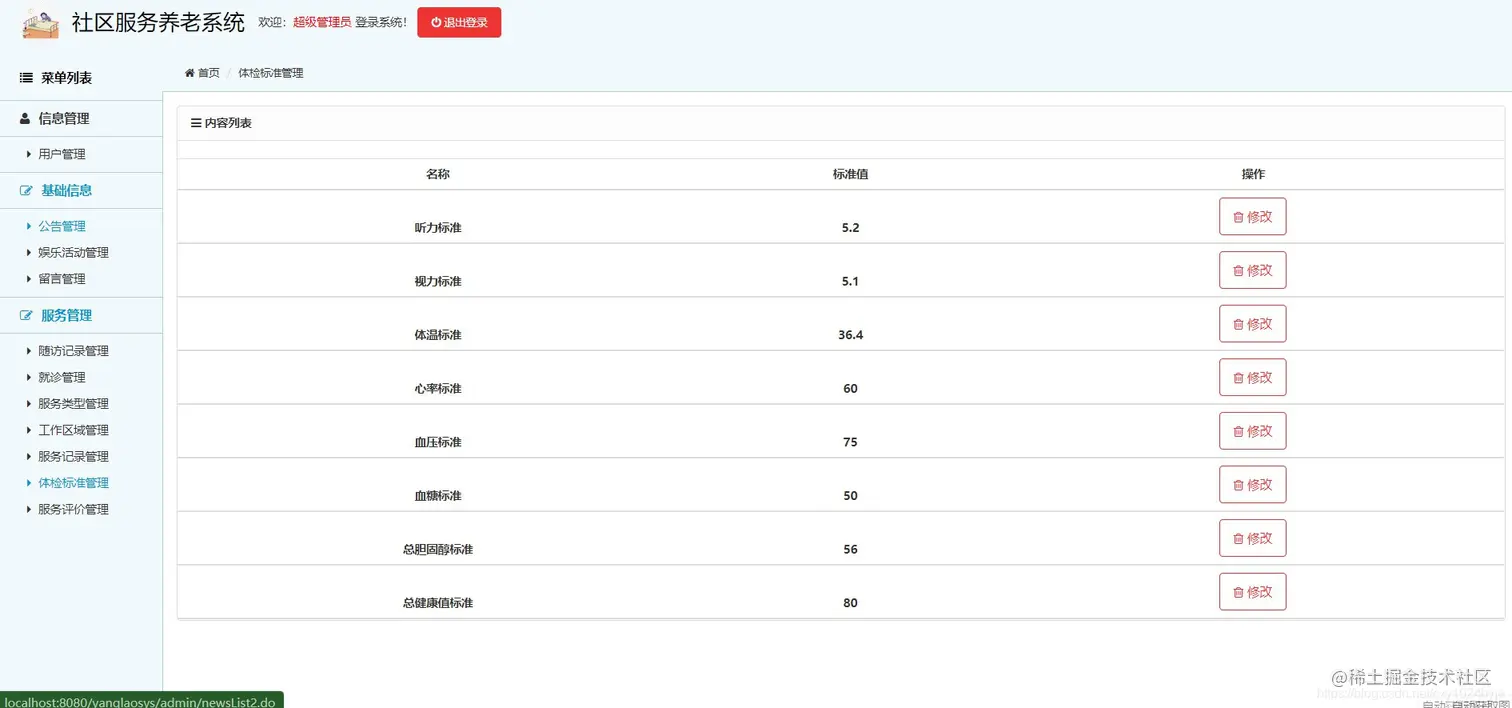The image size is (1512, 708).
Task: Click the arrow before 娱乐活动管理
Action: pyautogui.click(x=29, y=253)
